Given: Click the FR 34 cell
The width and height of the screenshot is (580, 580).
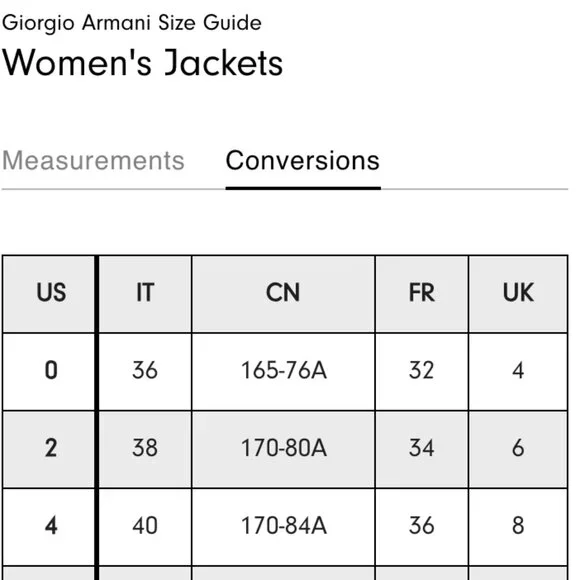Looking at the screenshot, I should (x=422, y=449).
